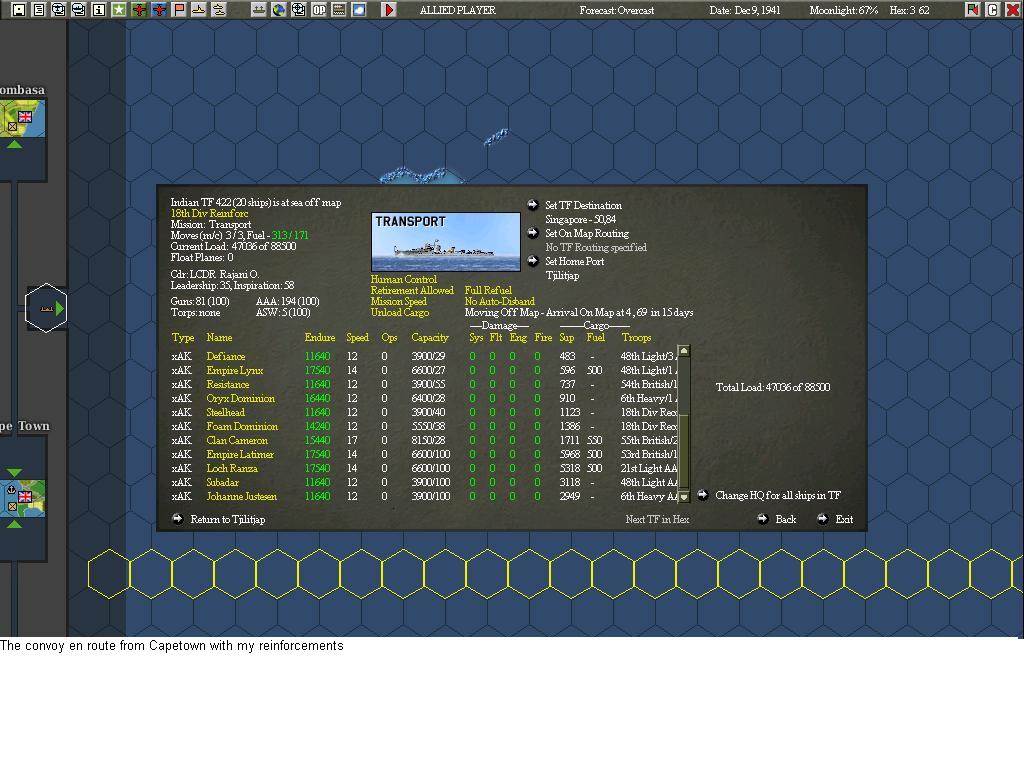
Task: Toggle the No Auto-Disband setting
Action: [x=500, y=302]
